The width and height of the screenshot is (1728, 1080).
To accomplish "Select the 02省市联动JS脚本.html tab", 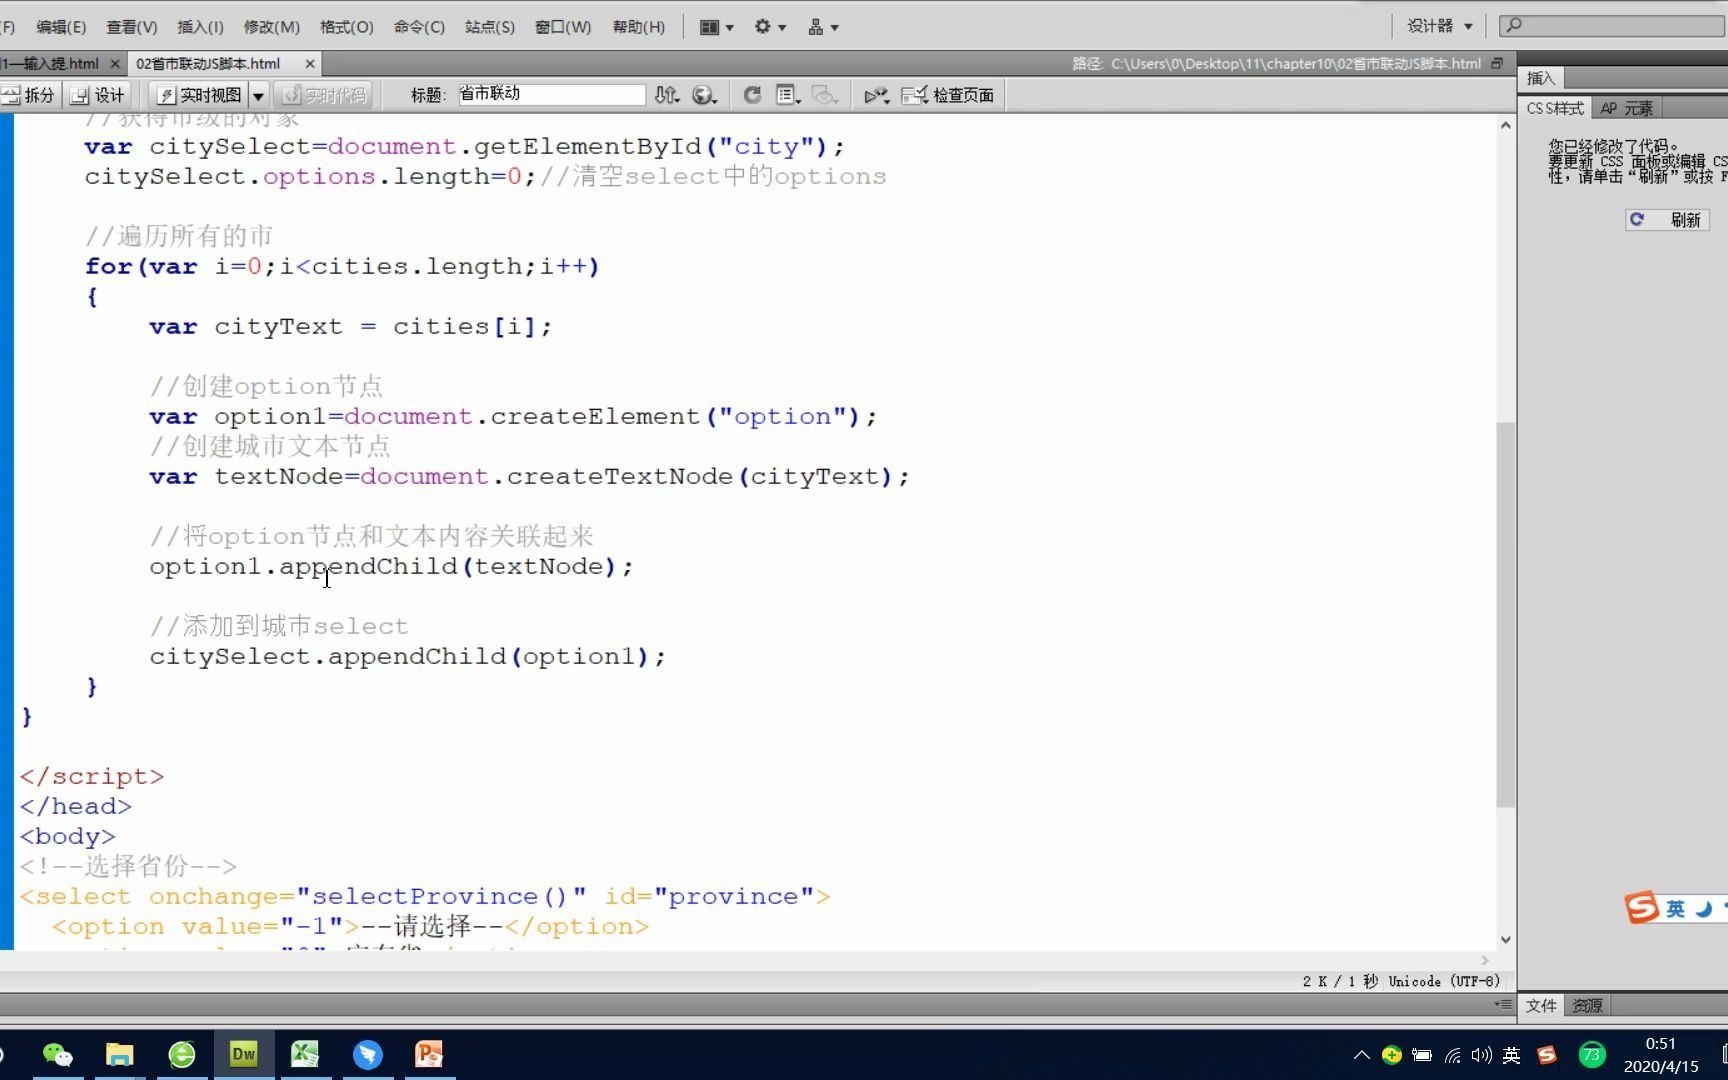I will (x=209, y=64).
